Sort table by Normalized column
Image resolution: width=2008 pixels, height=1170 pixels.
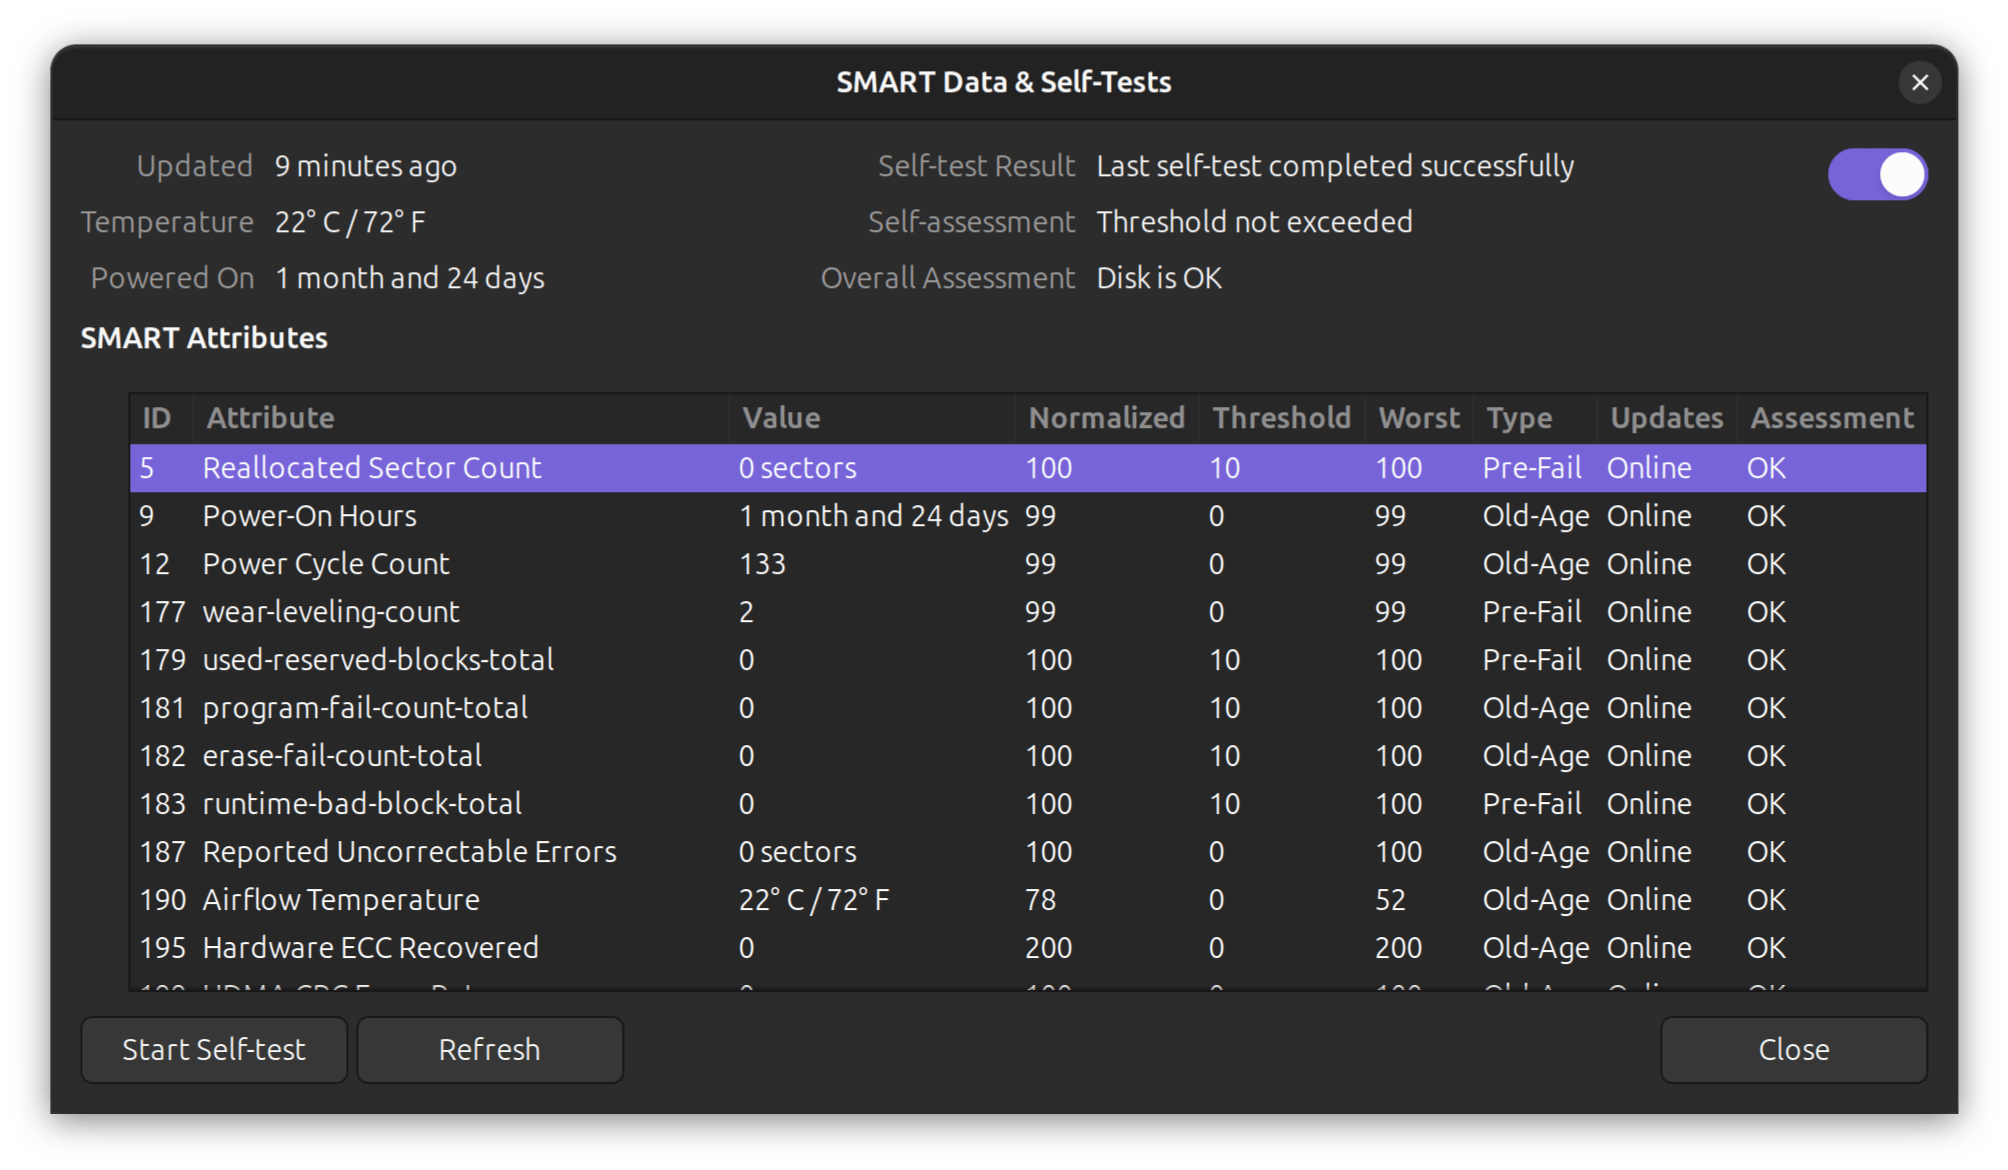pyautogui.click(x=1106, y=418)
